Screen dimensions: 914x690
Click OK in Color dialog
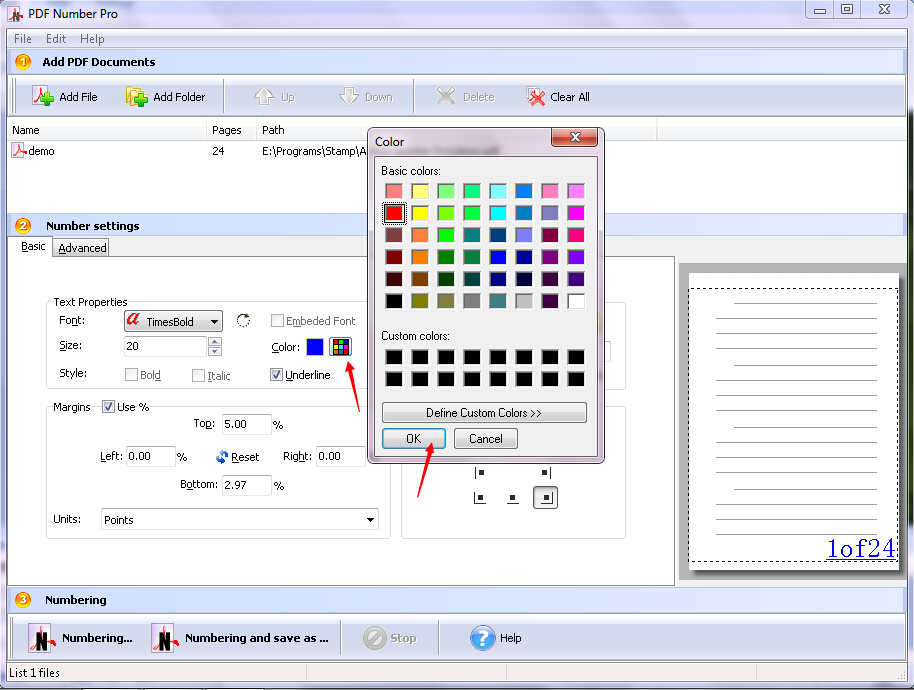pos(414,439)
